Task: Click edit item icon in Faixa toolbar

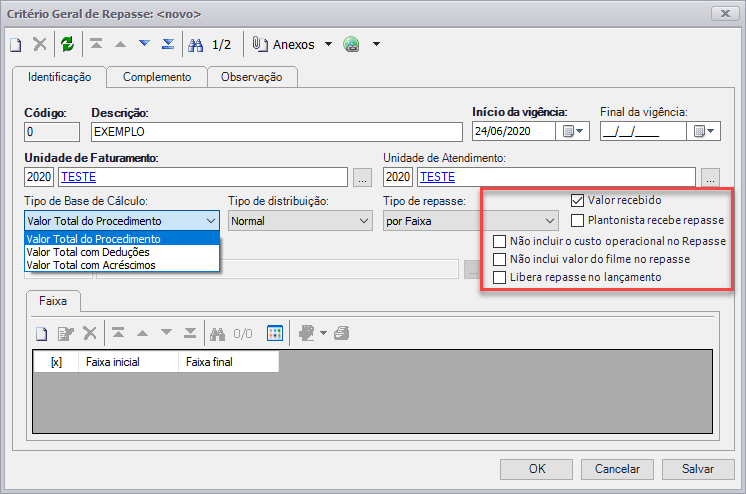Action: 66,334
